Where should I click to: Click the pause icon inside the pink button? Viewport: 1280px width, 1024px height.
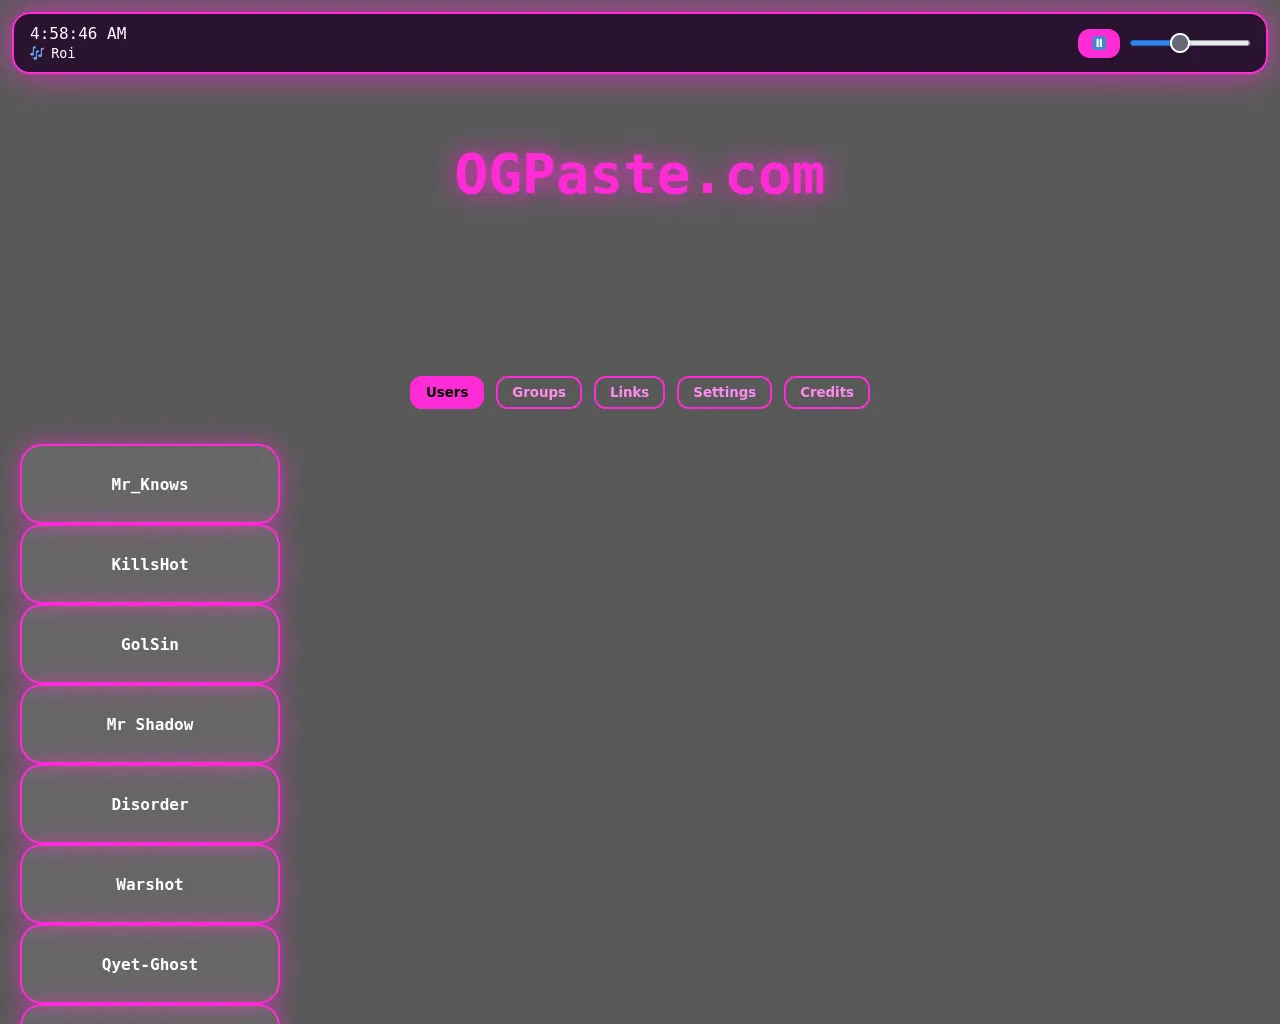point(1098,43)
